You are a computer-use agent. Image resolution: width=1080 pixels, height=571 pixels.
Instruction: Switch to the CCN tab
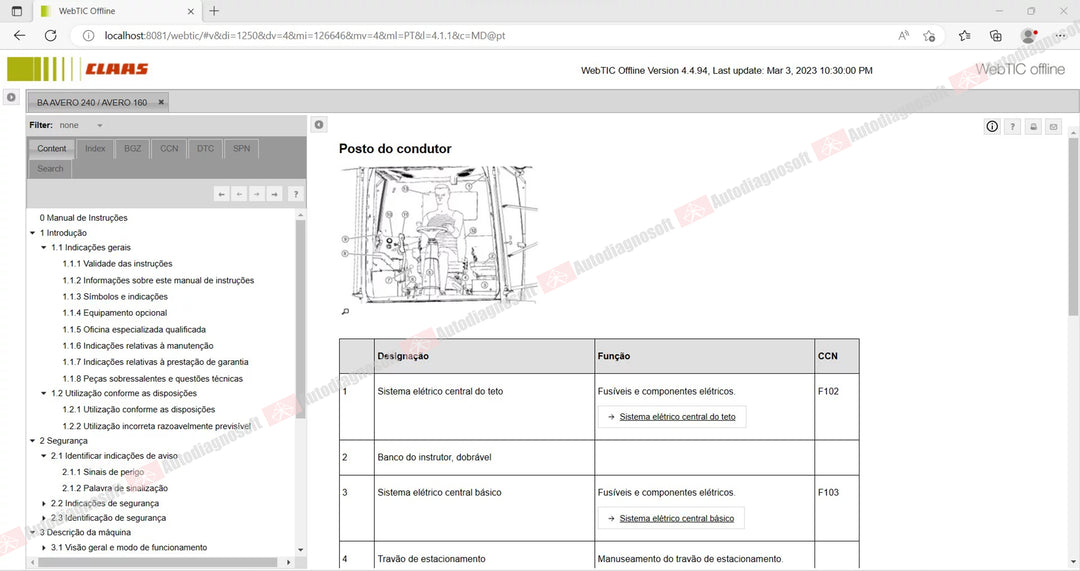169,148
